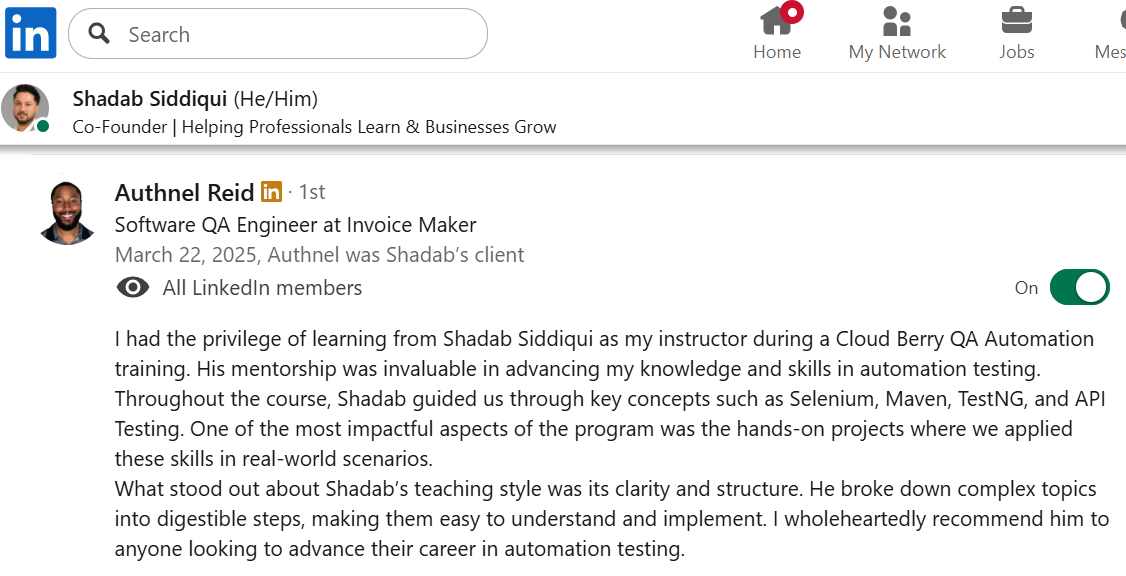
Task: Click the red notification badge on Home
Action: click(x=792, y=13)
